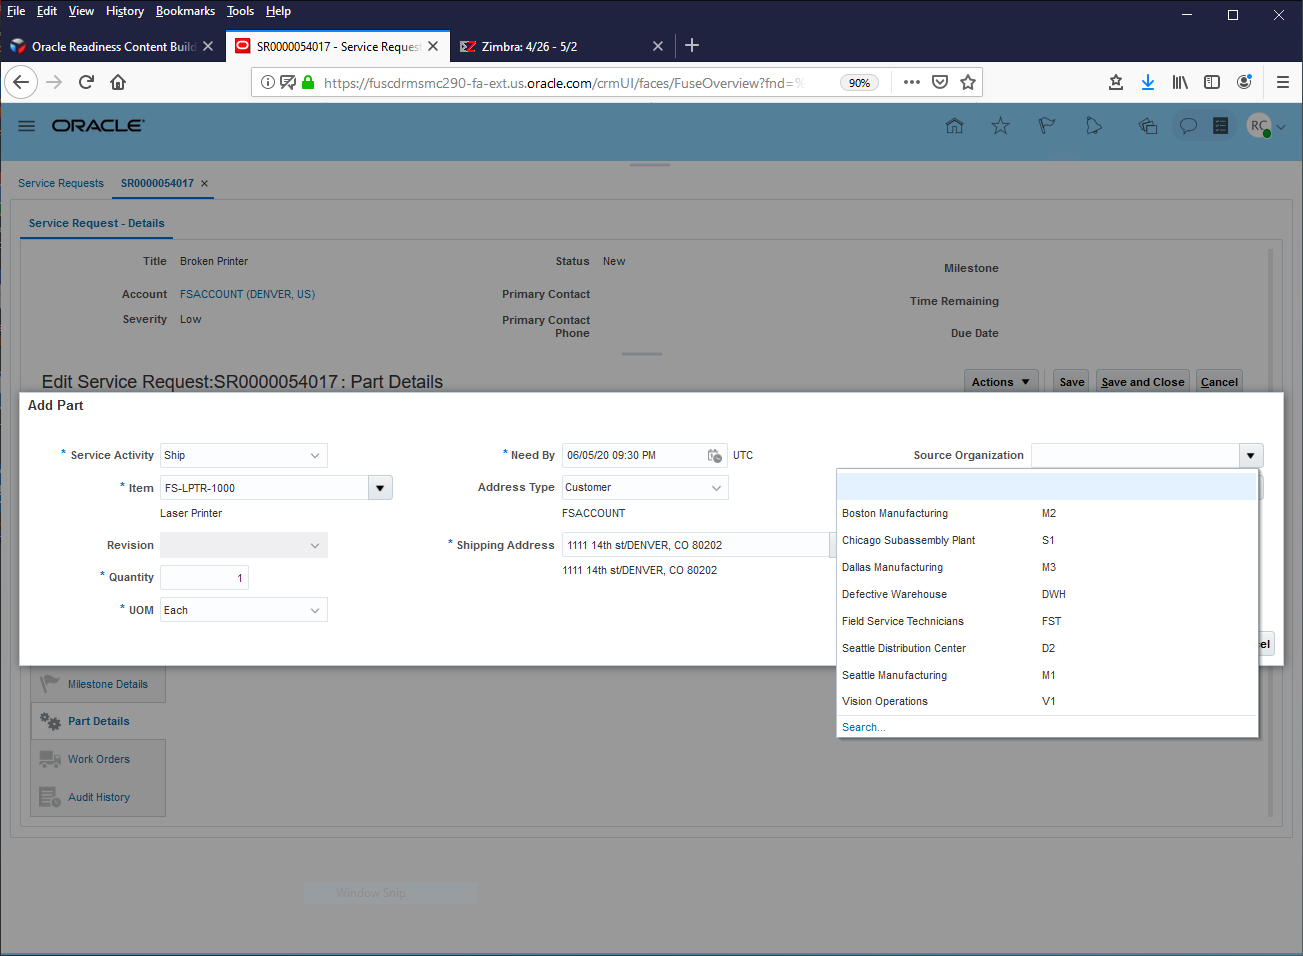Click the chat bubble icon in Oracle header
The height and width of the screenshot is (956, 1303).
1188,126
